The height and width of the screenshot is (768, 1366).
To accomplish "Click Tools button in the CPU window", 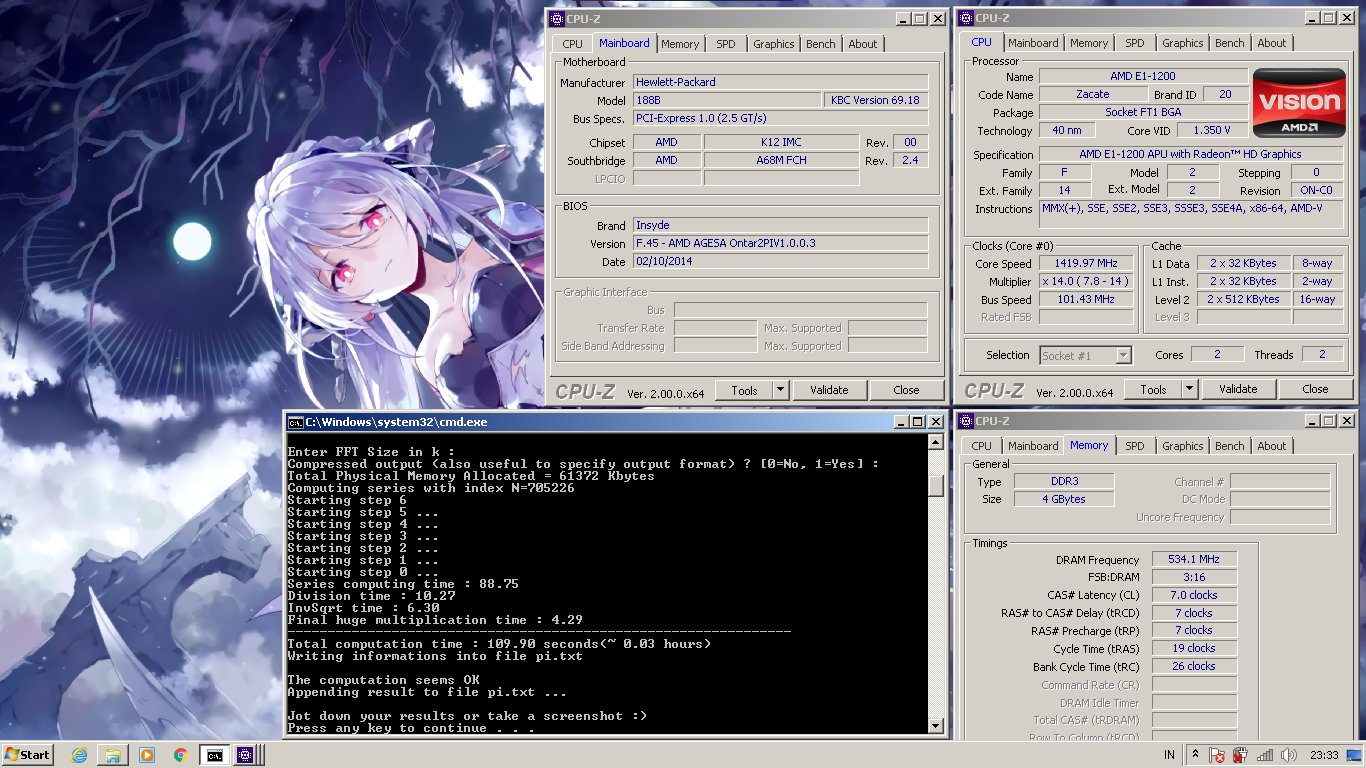I will 1153,389.
